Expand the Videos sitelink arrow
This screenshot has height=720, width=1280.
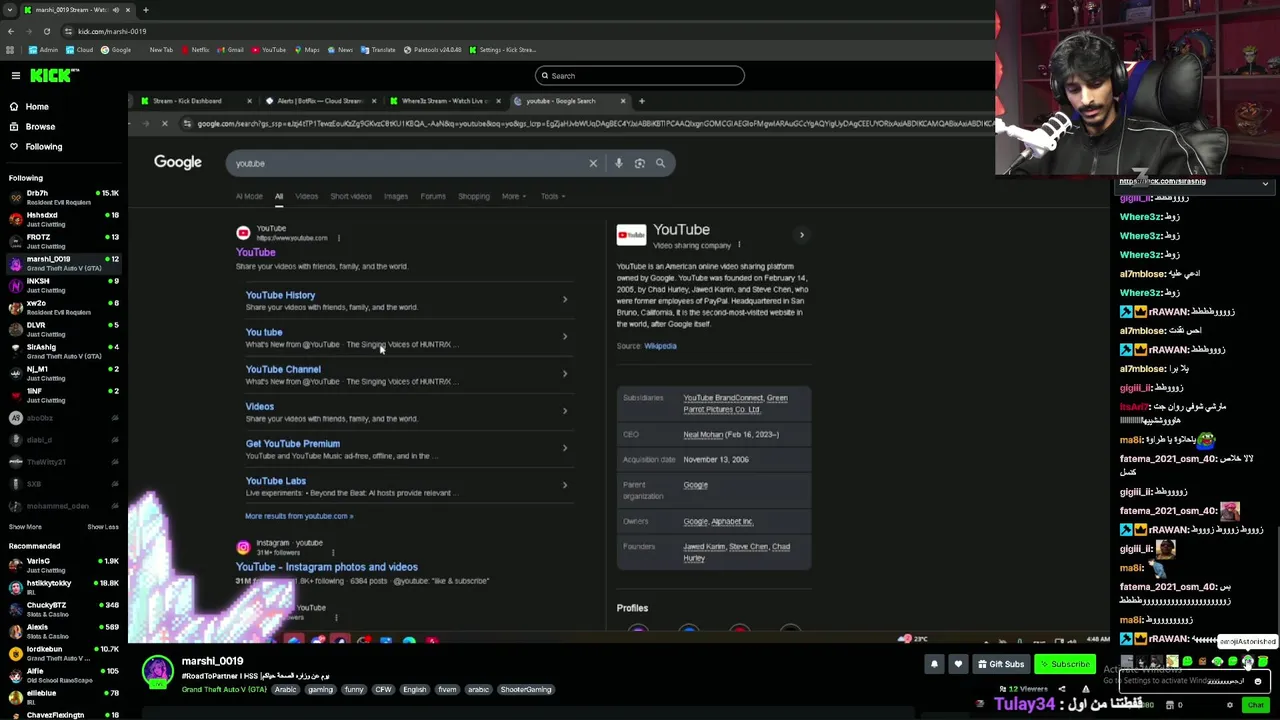pyautogui.click(x=564, y=411)
